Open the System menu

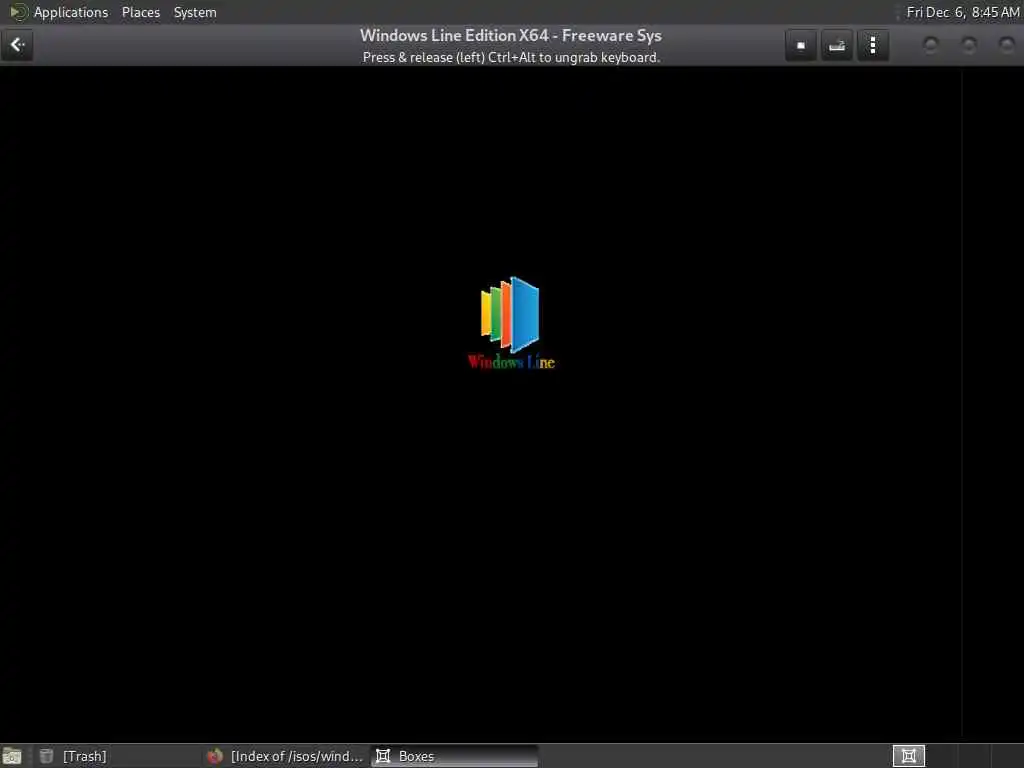[195, 12]
